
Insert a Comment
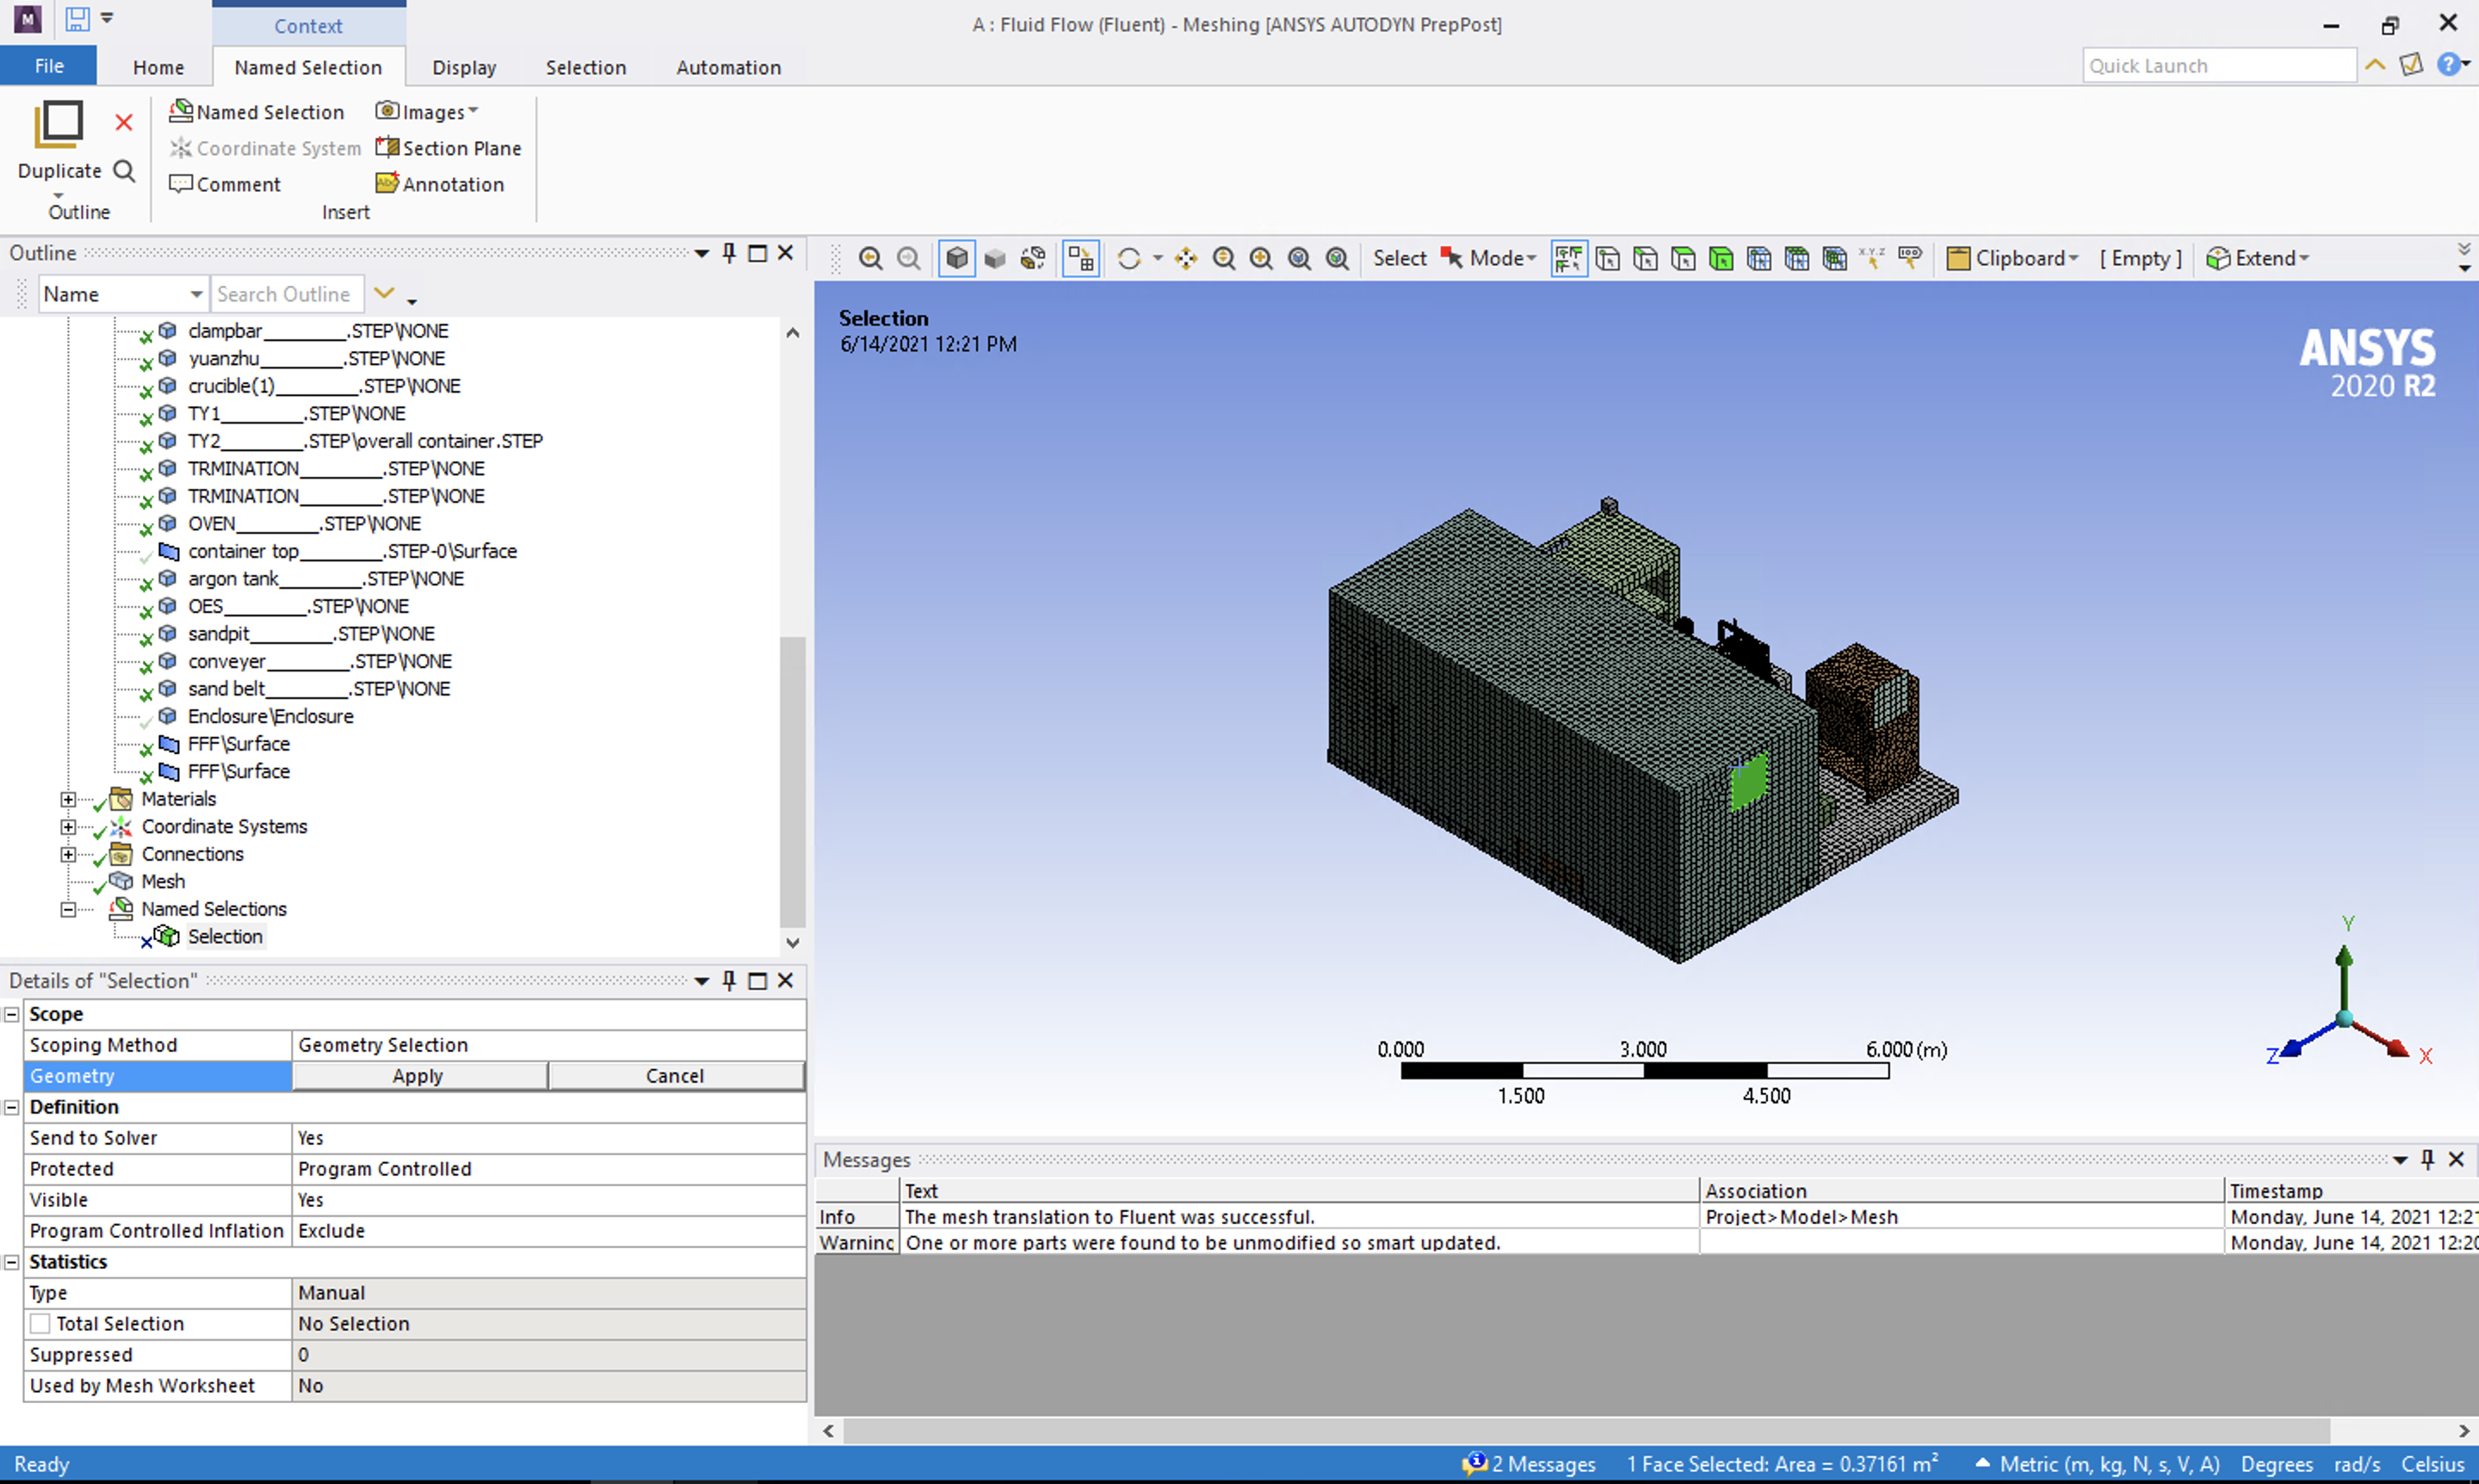[225, 184]
